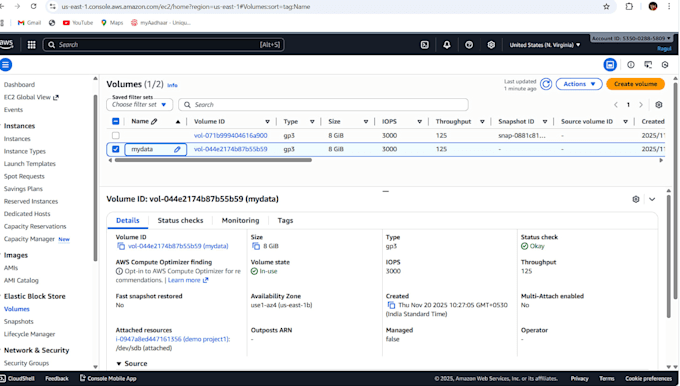680x386 pixels.
Task: Select the vol-071b999404616a900 row checkbox
Action: pos(116,135)
